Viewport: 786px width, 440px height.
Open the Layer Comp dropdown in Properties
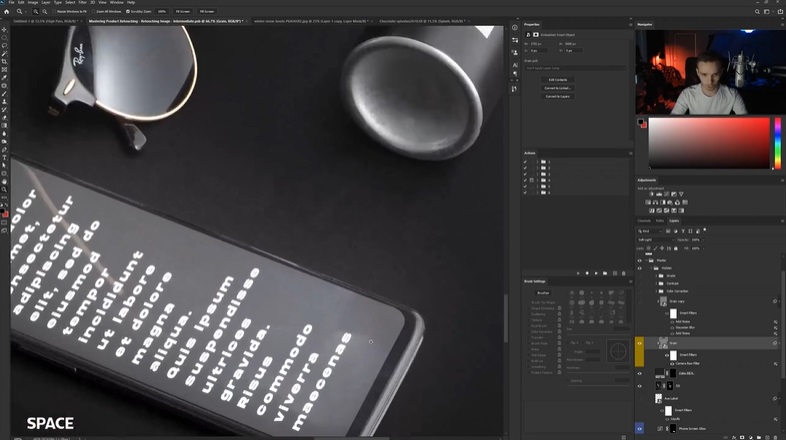[575, 68]
